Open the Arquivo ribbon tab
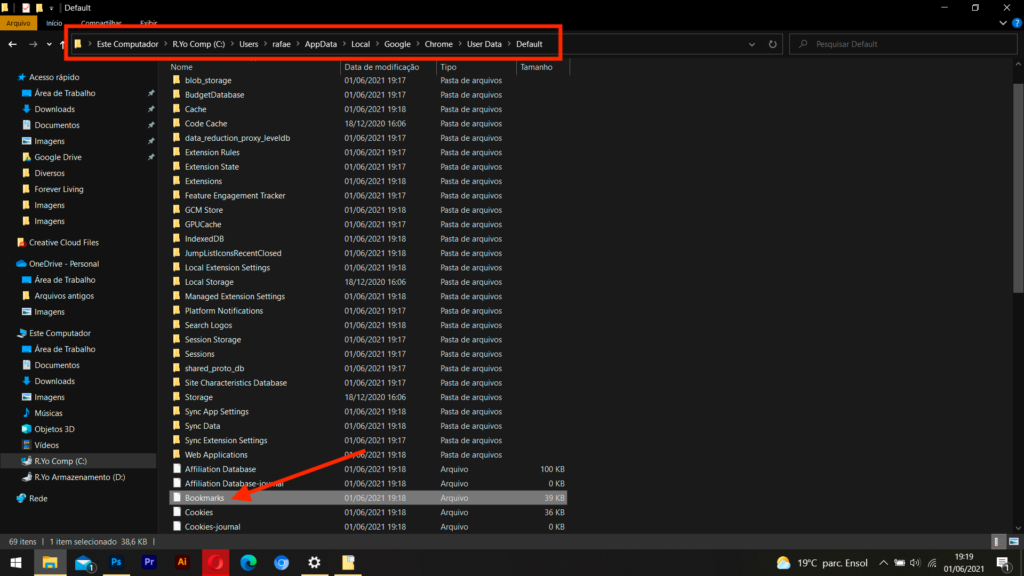This screenshot has width=1024, height=576. point(18,23)
